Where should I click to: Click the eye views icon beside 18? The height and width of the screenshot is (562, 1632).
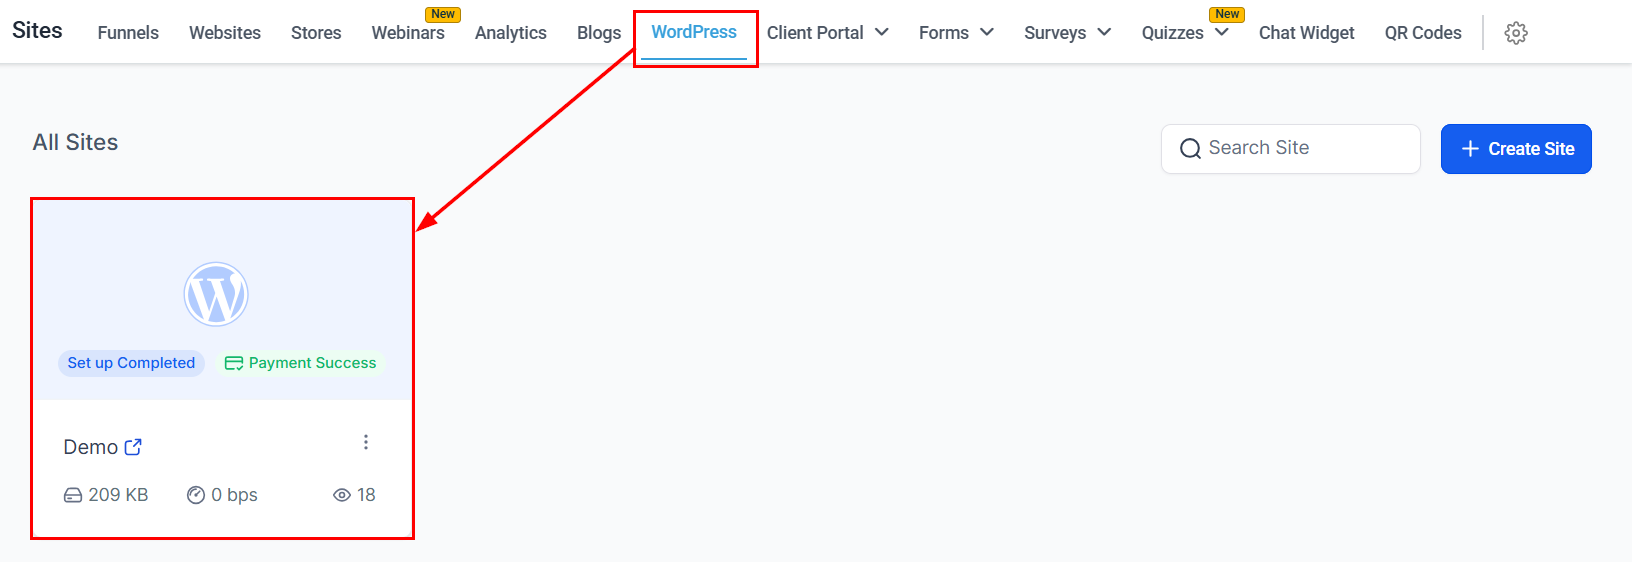[342, 495]
